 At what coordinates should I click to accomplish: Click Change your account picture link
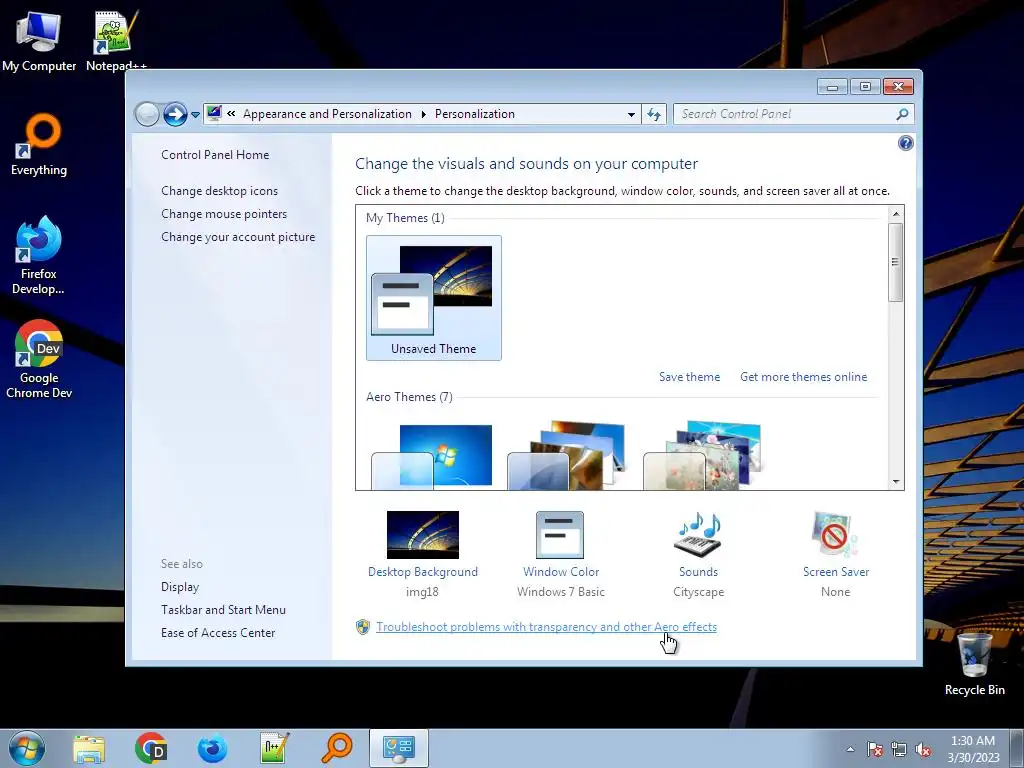click(x=238, y=237)
